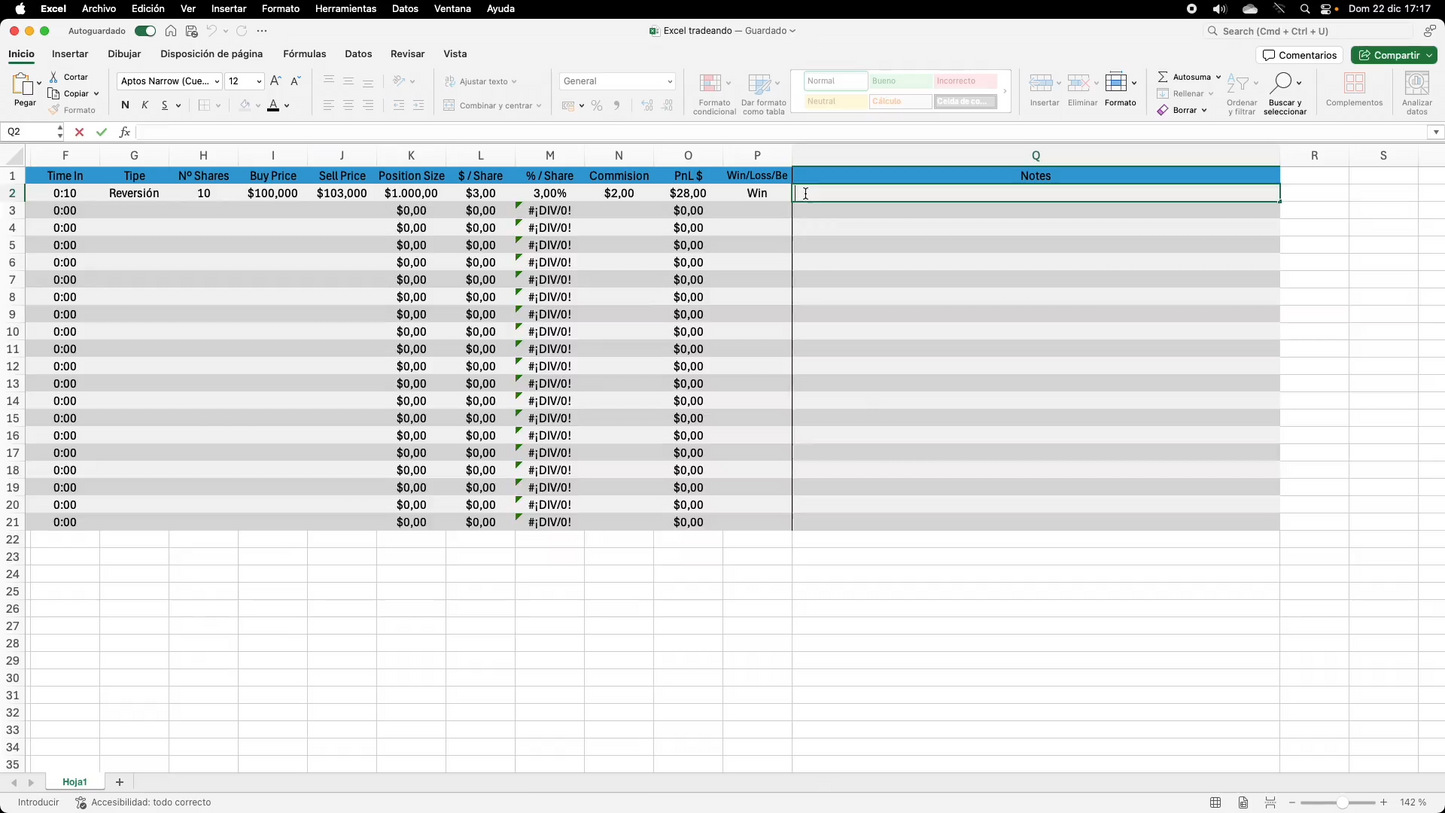The height and width of the screenshot is (813, 1445).
Task: Open the General number format dropdown
Action: click(669, 81)
